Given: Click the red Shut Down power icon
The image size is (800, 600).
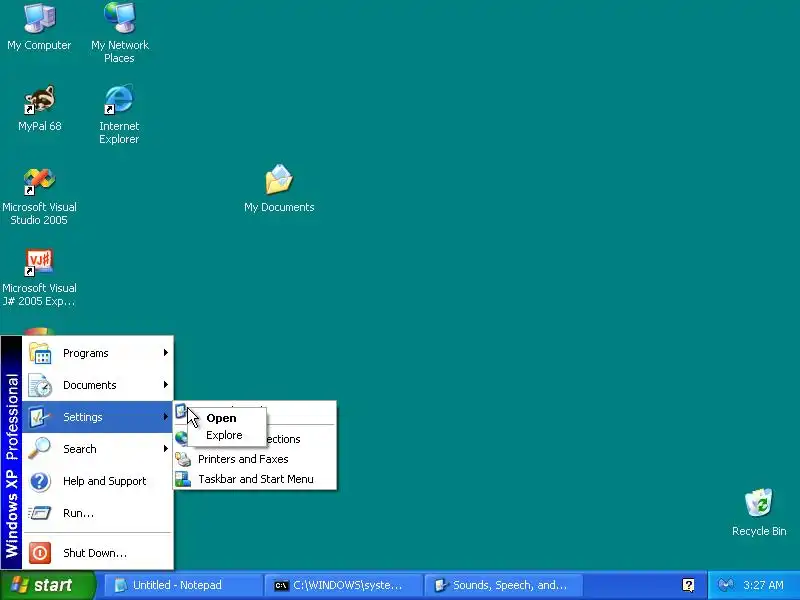Looking at the screenshot, I should tap(40, 553).
